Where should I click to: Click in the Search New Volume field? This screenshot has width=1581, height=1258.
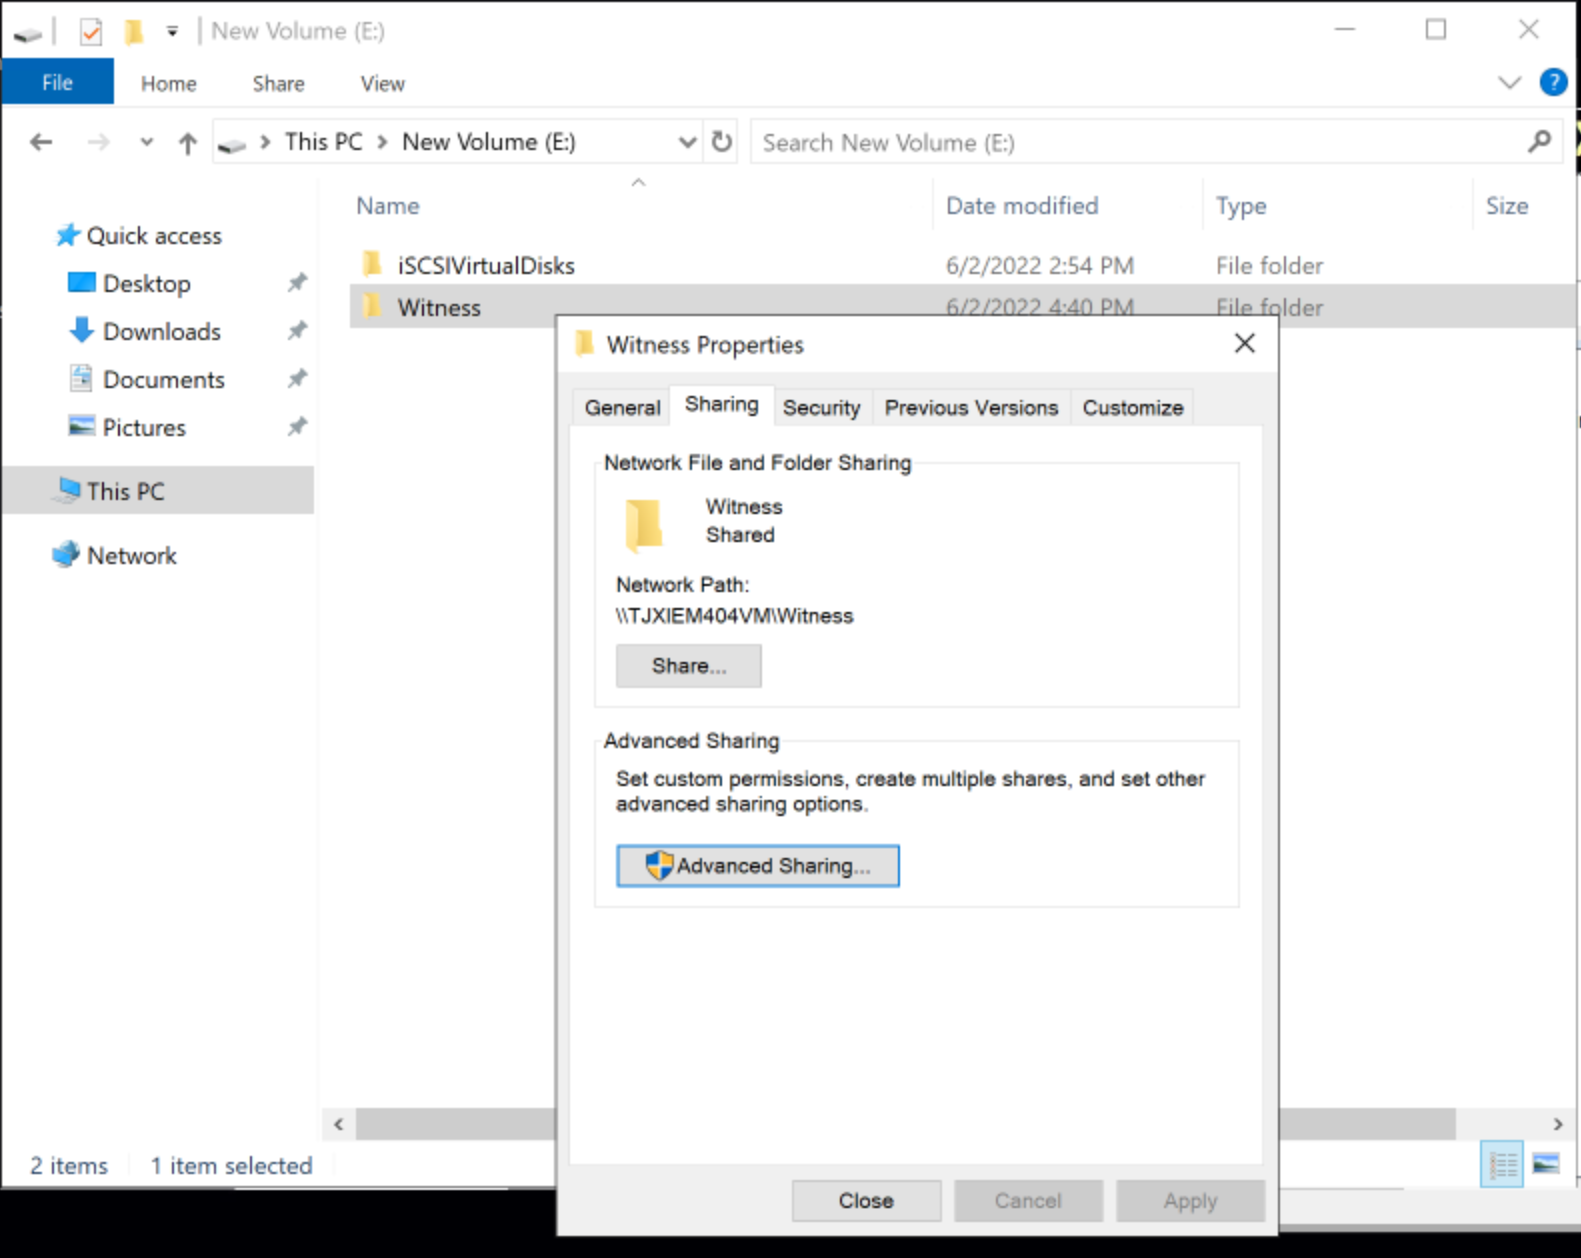pyautogui.click(x=1130, y=143)
